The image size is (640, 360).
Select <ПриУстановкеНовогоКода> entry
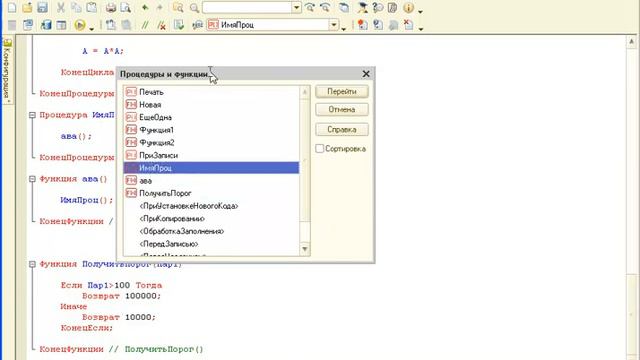pos(211,206)
